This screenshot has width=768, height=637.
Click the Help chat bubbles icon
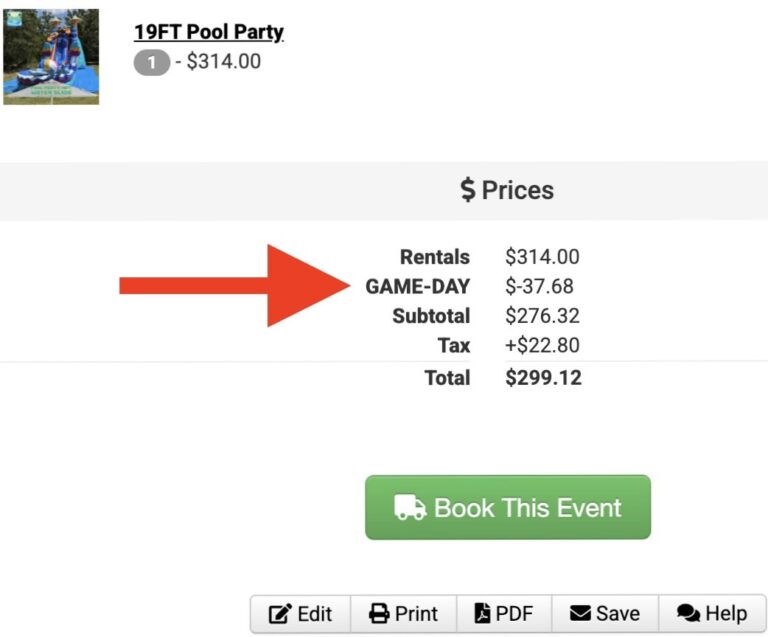688,613
